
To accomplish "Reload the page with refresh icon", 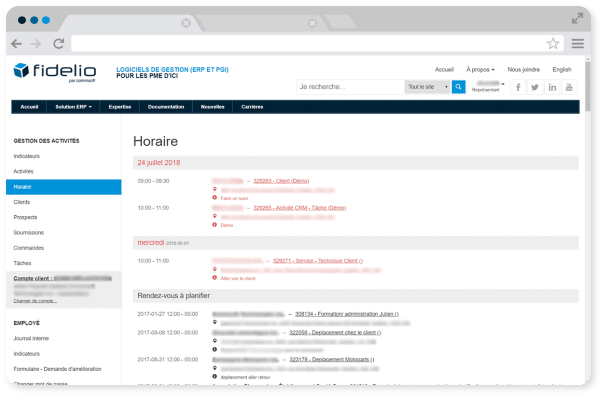I will click(58, 43).
